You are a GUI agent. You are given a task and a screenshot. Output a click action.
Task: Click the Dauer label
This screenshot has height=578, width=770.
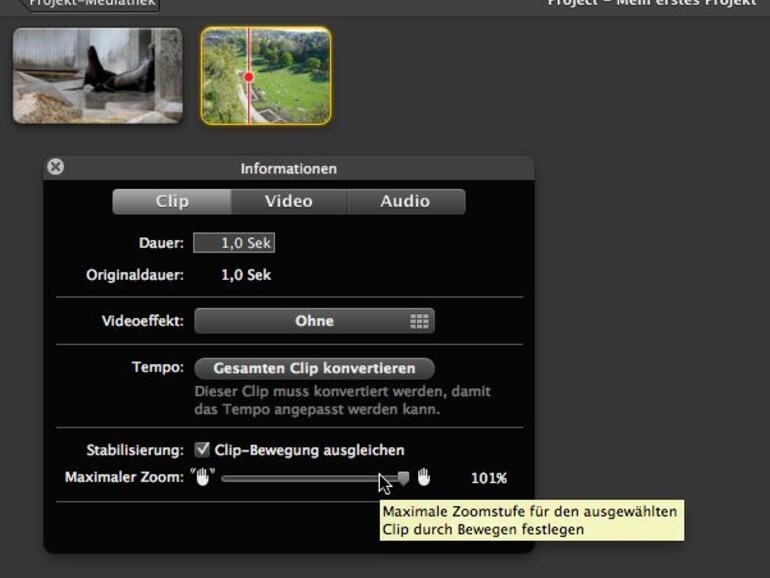point(161,243)
